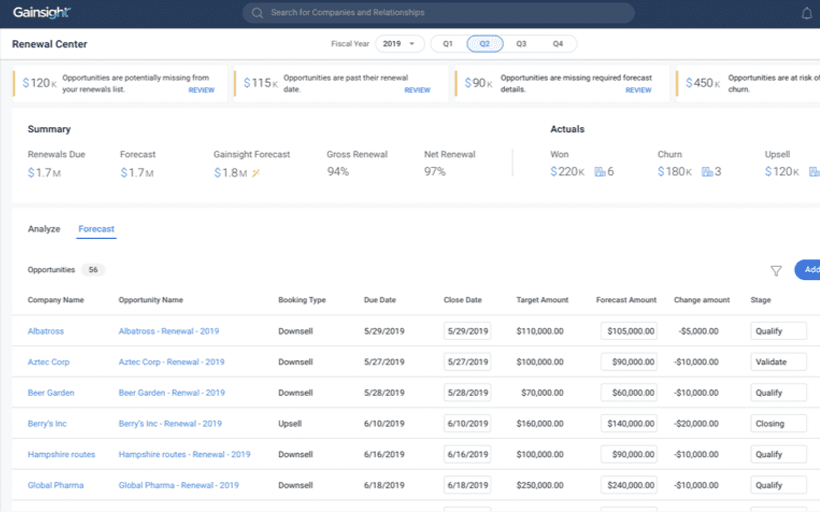
Task: Click the building icon beside Upsell amount
Action: [814, 172]
